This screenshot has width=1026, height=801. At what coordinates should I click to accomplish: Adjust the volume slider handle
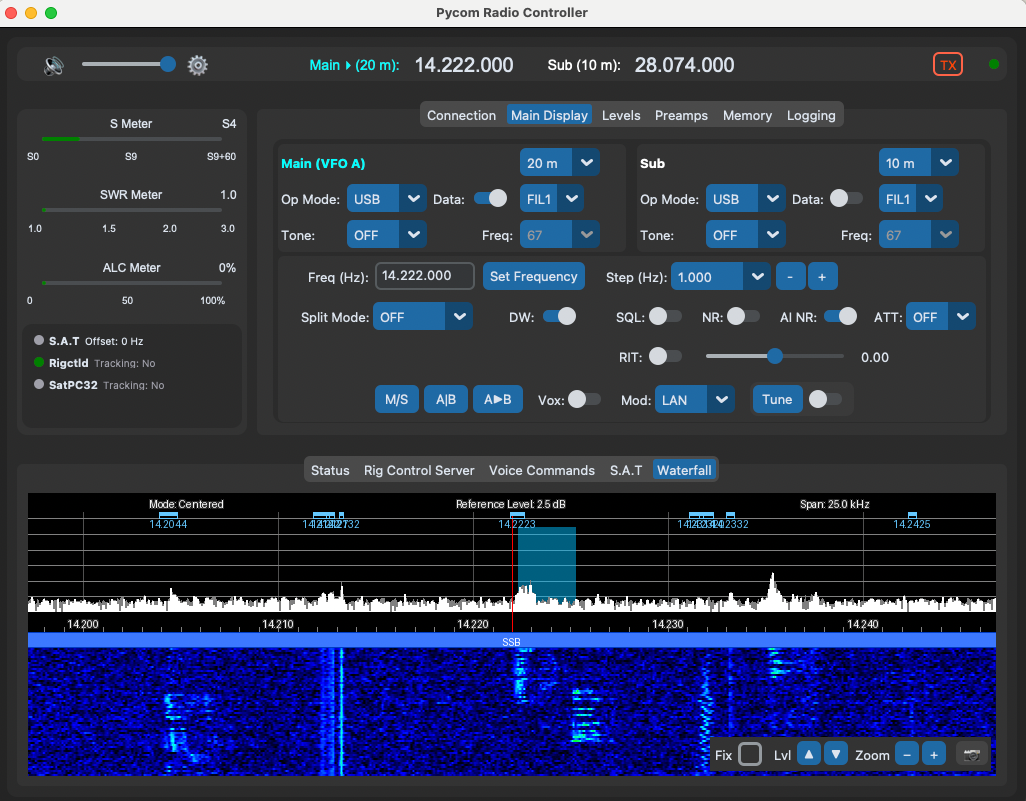168,64
